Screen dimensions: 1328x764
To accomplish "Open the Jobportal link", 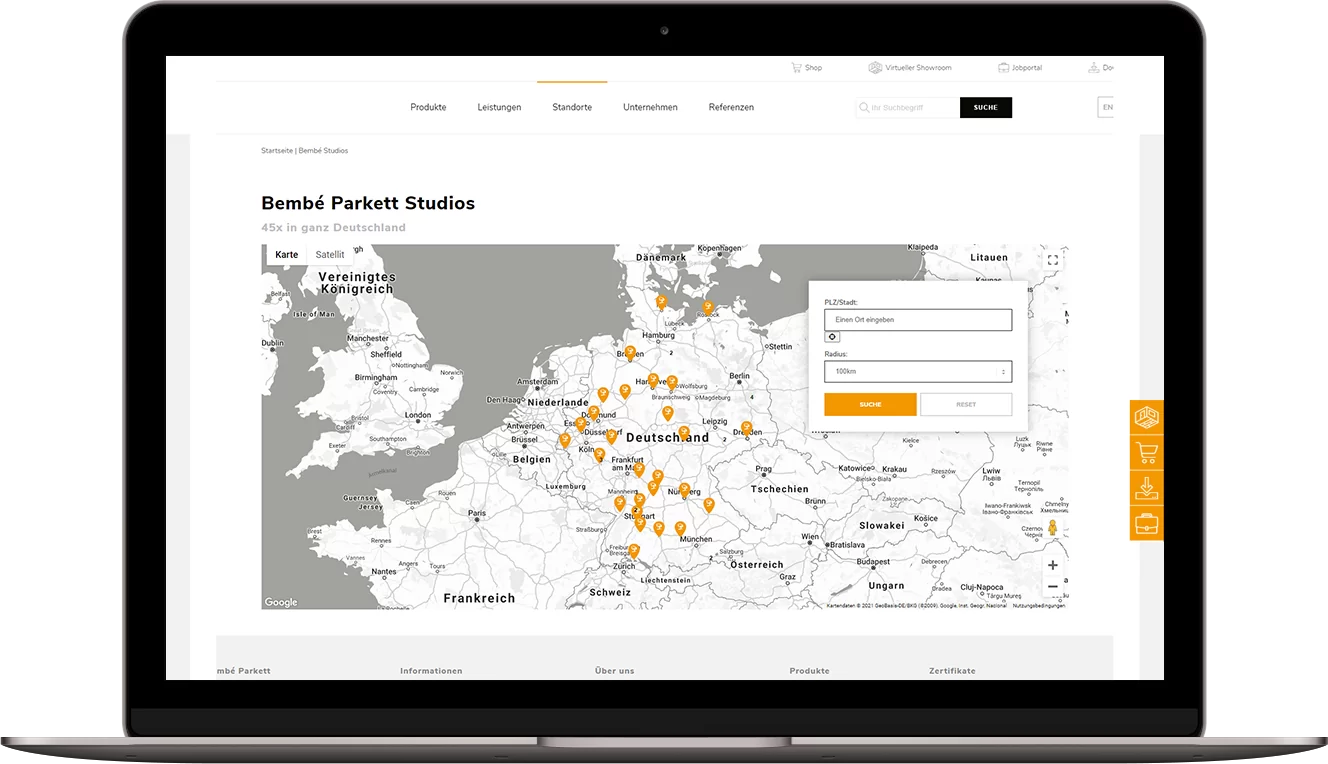I will point(1027,68).
